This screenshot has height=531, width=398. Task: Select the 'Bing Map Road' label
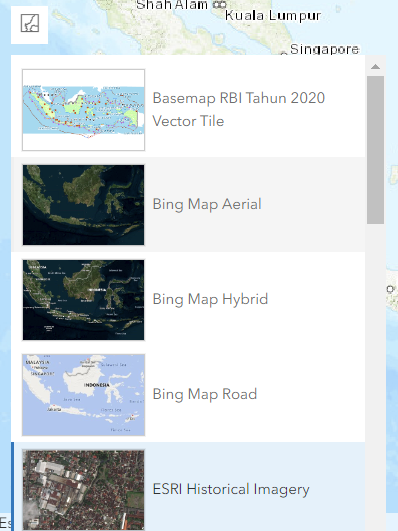pos(205,394)
